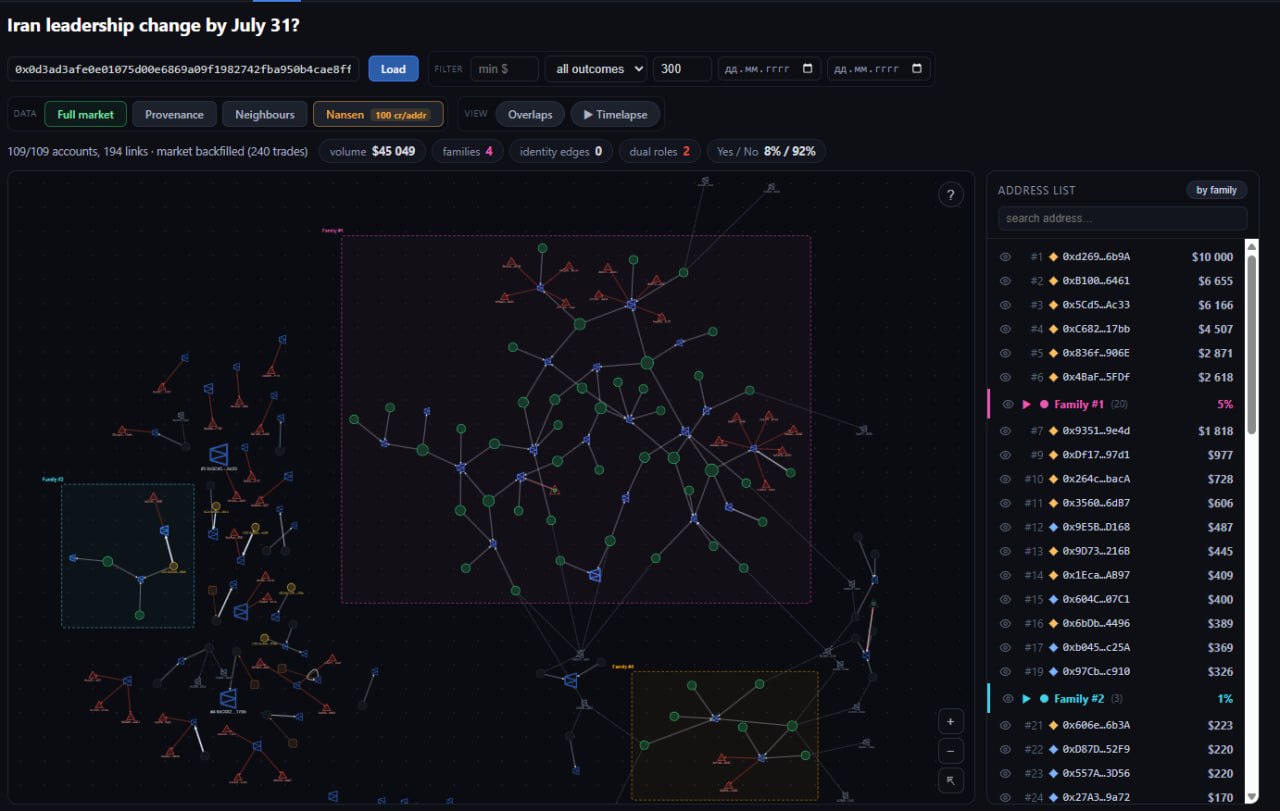Toggle eye visibility for address 0xd269...6b9A
The width and height of the screenshot is (1280, 811).
(x=1006, y=257)
